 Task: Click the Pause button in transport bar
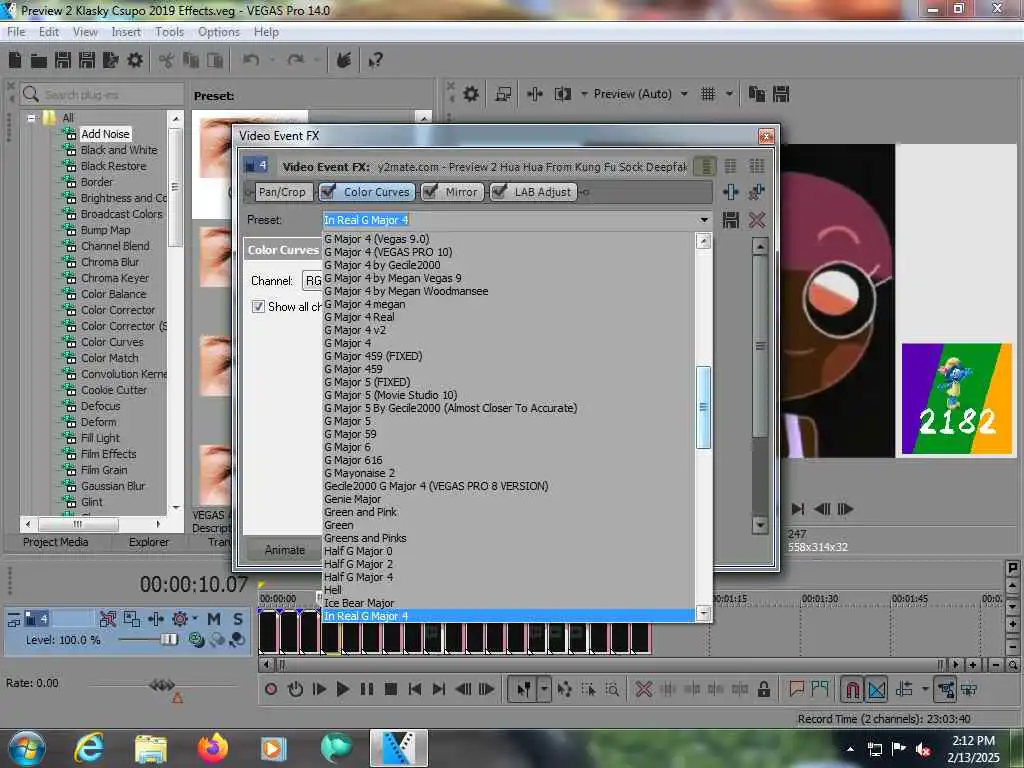pos(366,689)
